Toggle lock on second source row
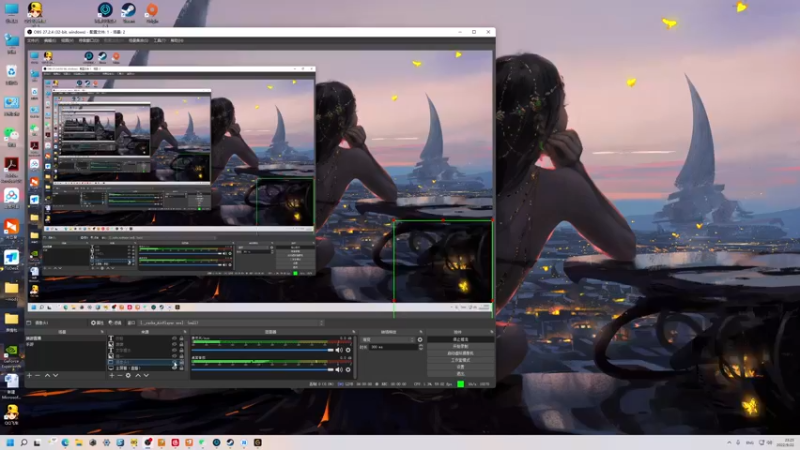The width and height of the screenshot is (800, 450). click(181, 344)
